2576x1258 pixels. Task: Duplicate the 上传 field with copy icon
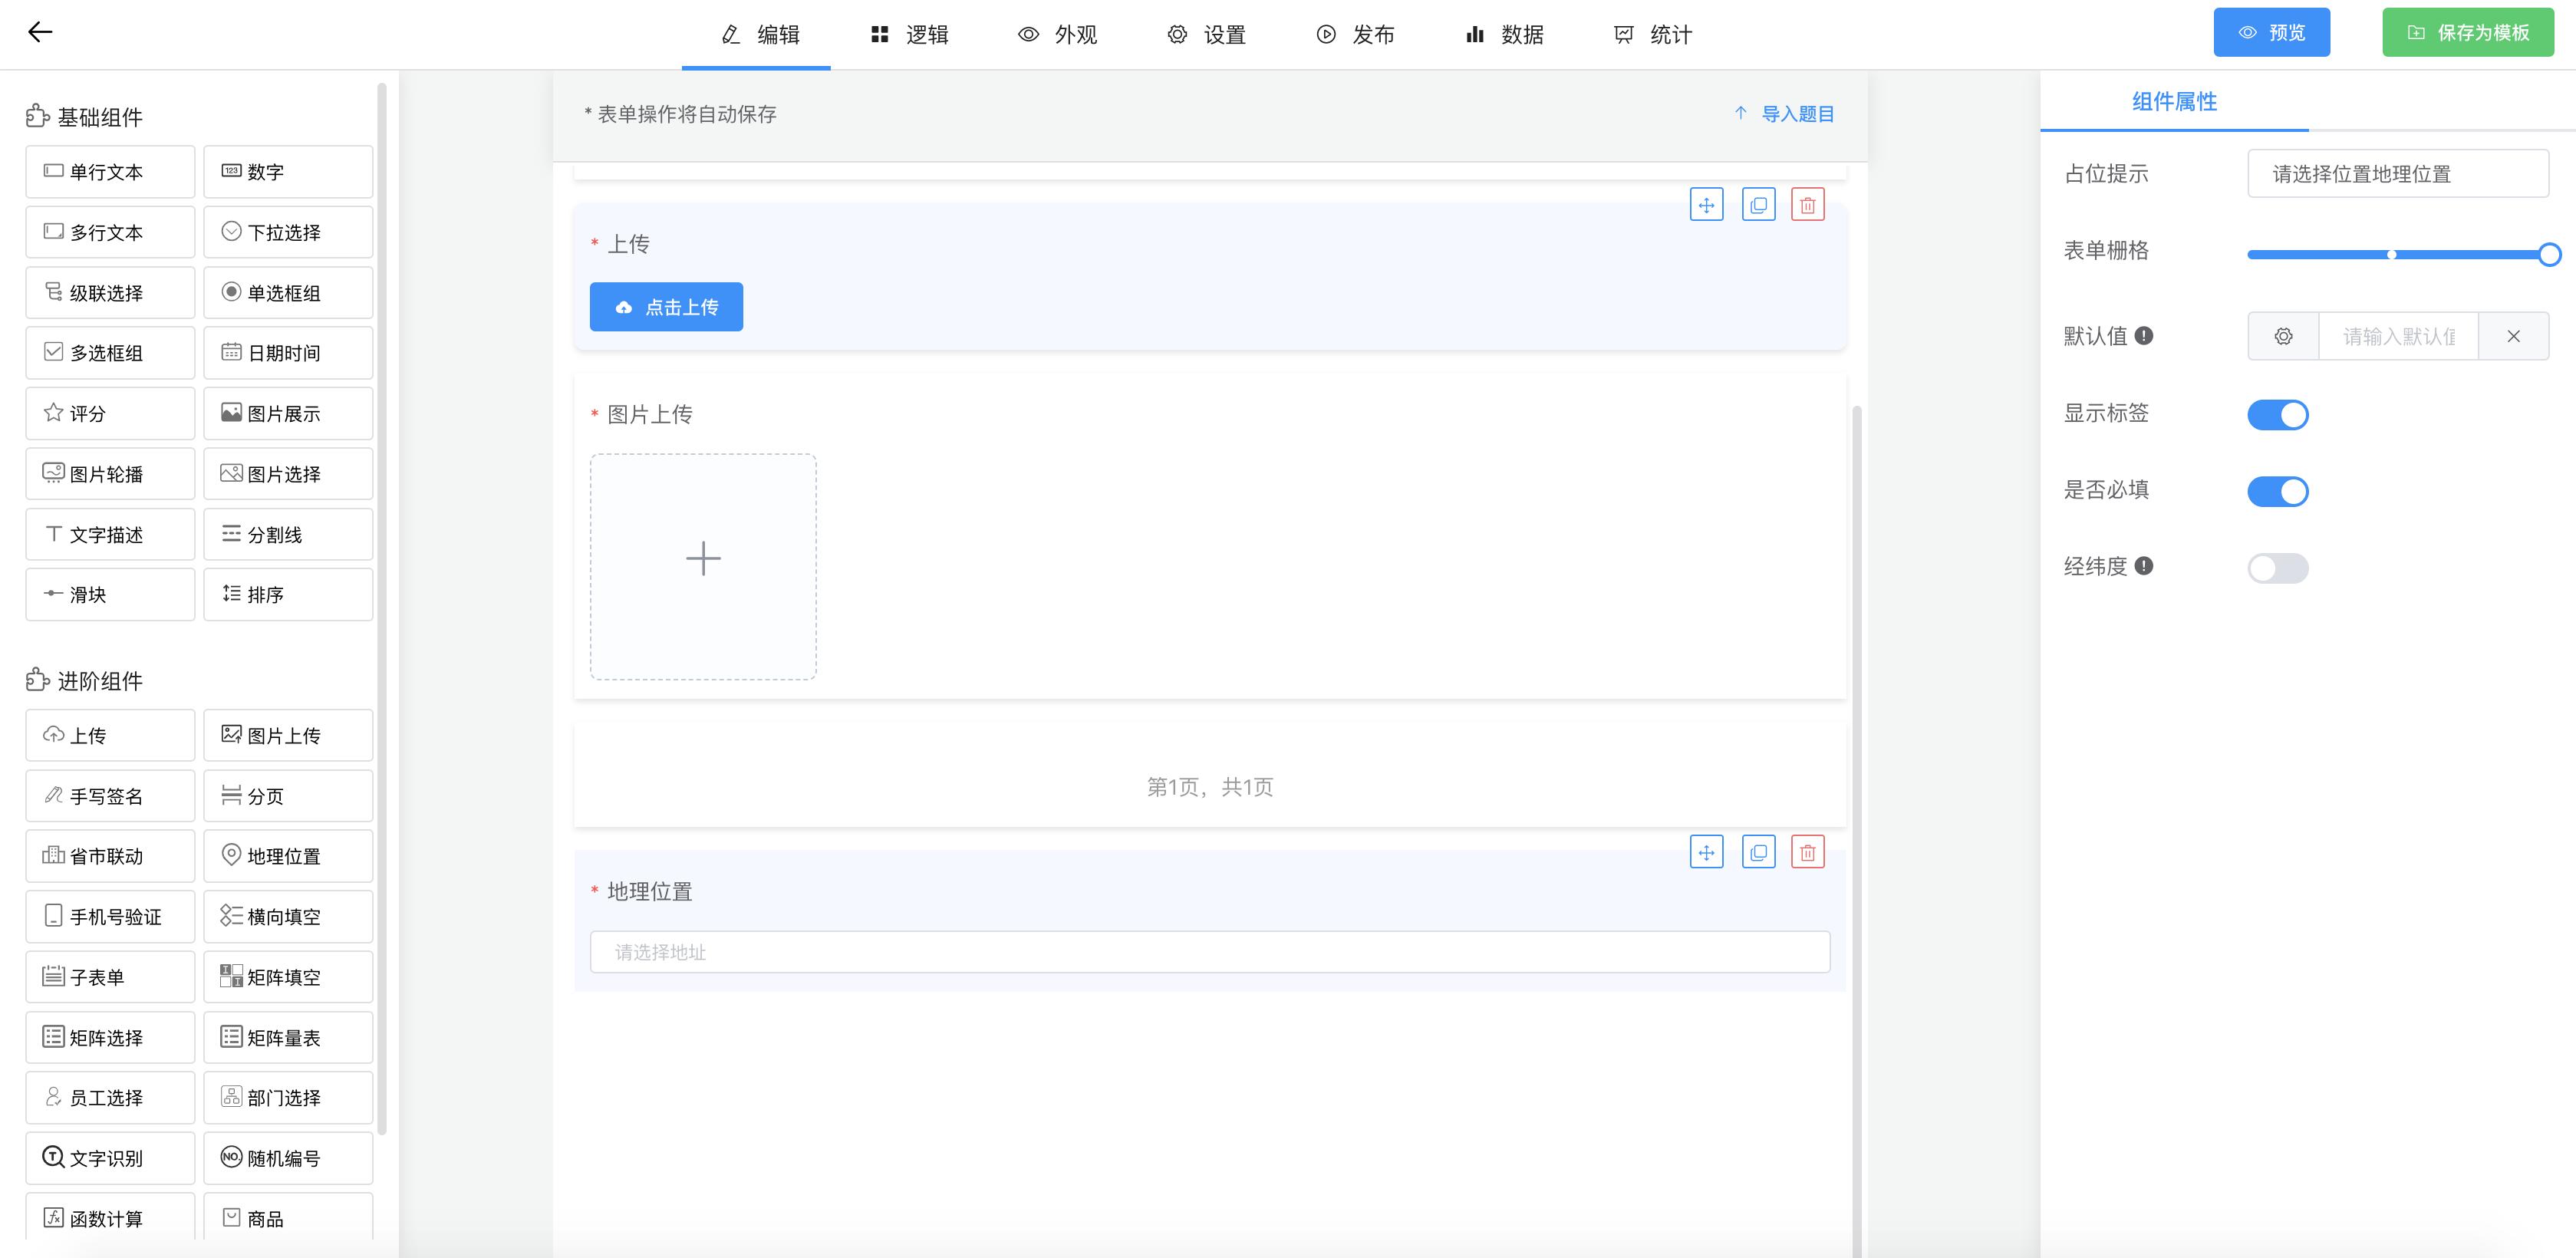[1759, 204]
